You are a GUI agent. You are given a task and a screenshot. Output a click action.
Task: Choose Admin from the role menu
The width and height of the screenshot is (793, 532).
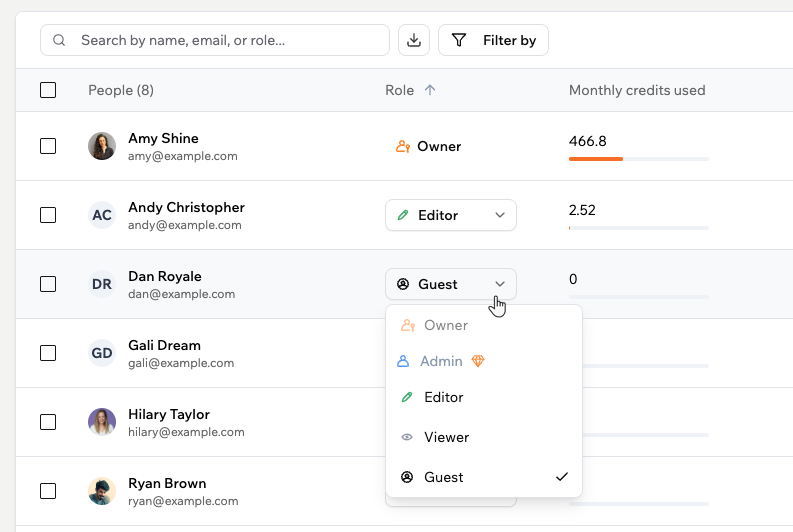(484, 361)
